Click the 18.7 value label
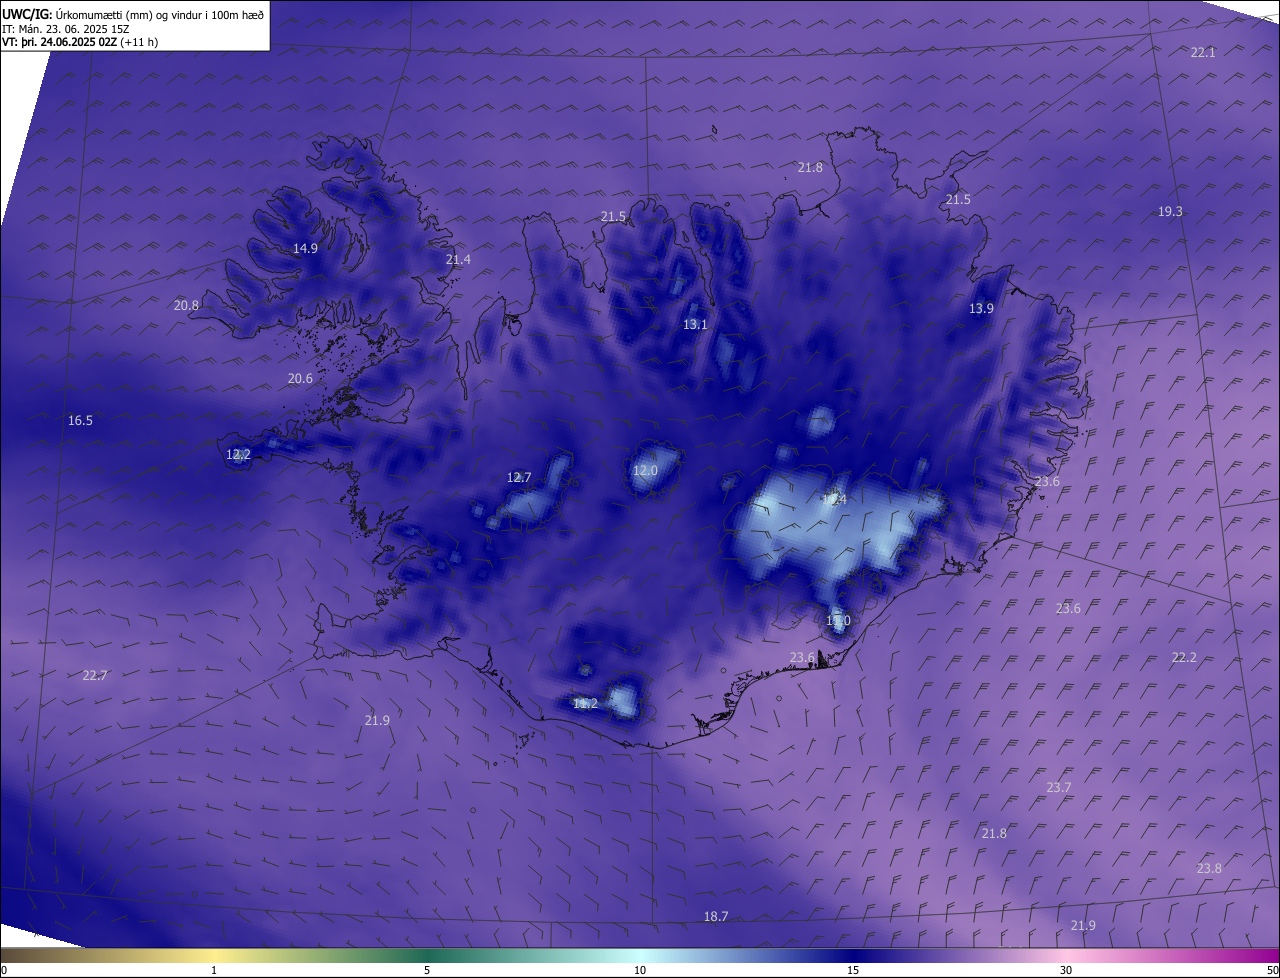This screenshot has width=1280, height=978. (x=716, y=917)
